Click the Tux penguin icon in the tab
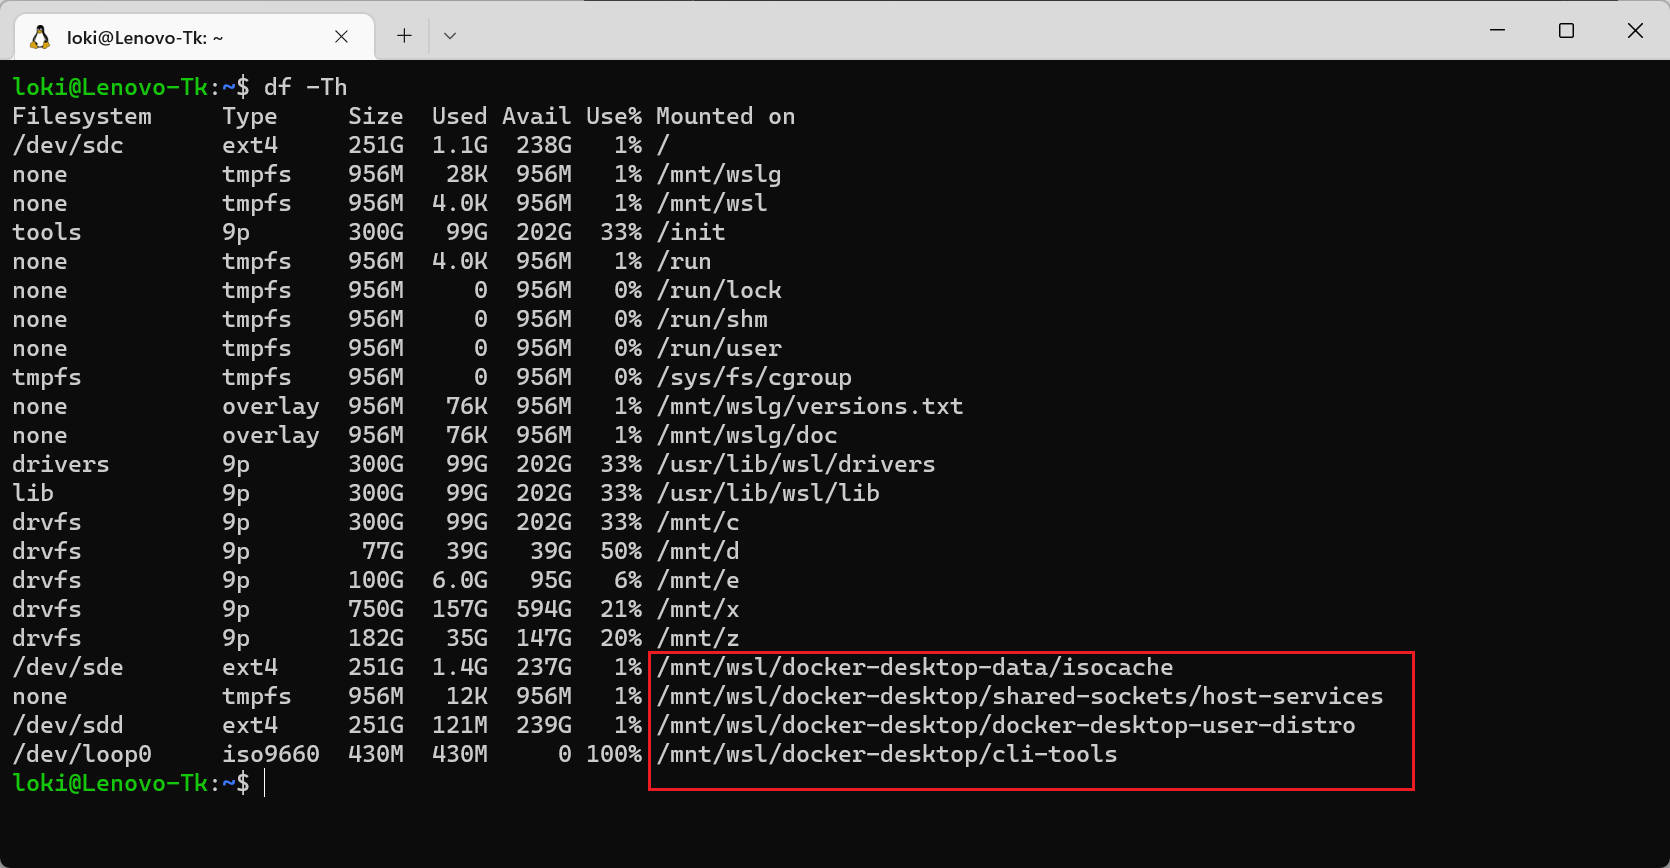Viewport: 1670px width, 868px height. coord(40,37)
